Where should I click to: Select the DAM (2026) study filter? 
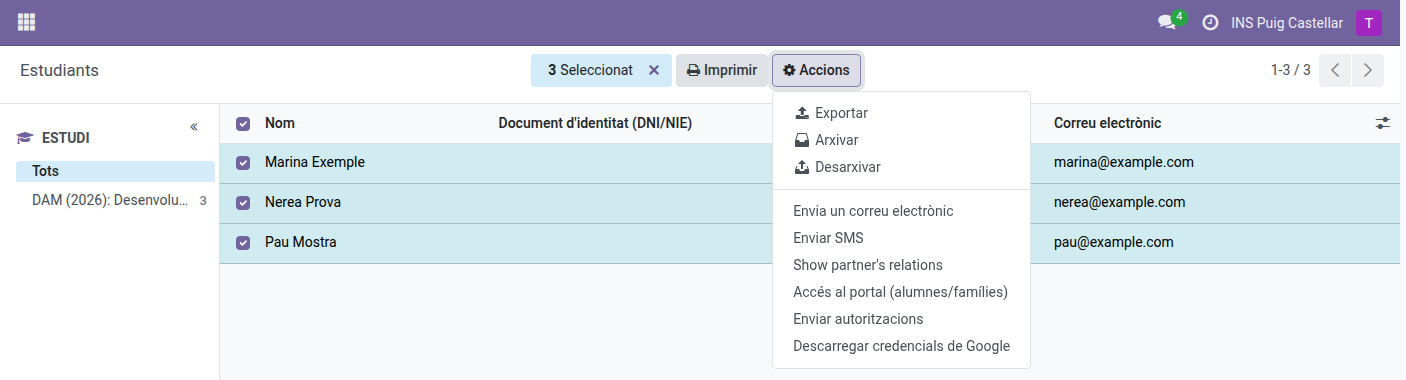click(x=115, y=200)
